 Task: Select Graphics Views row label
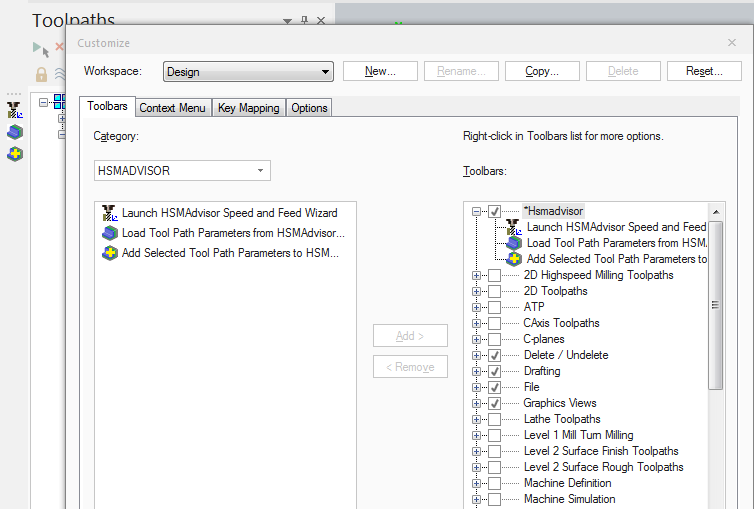pyautogui.click(x=560, y=403)
